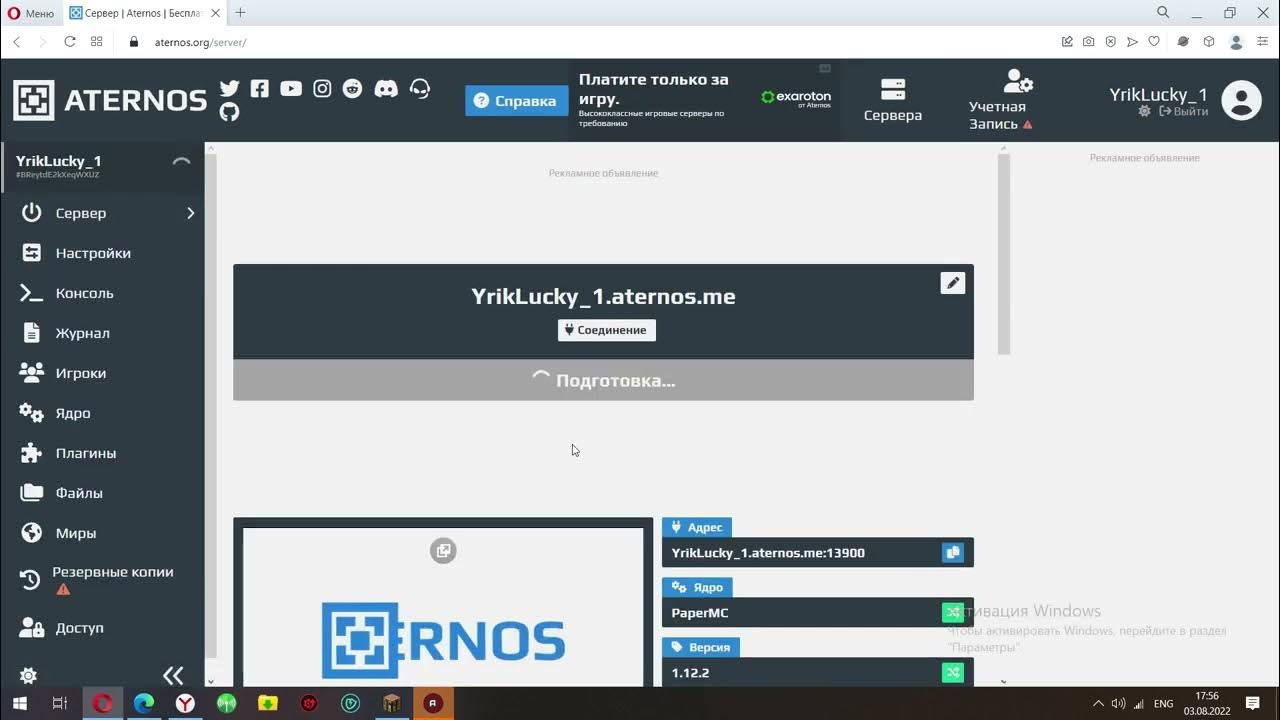The height and width of the screenshot is (720, 1280).
Task: Click the user avatar icon
Action: pos(1241,100)
